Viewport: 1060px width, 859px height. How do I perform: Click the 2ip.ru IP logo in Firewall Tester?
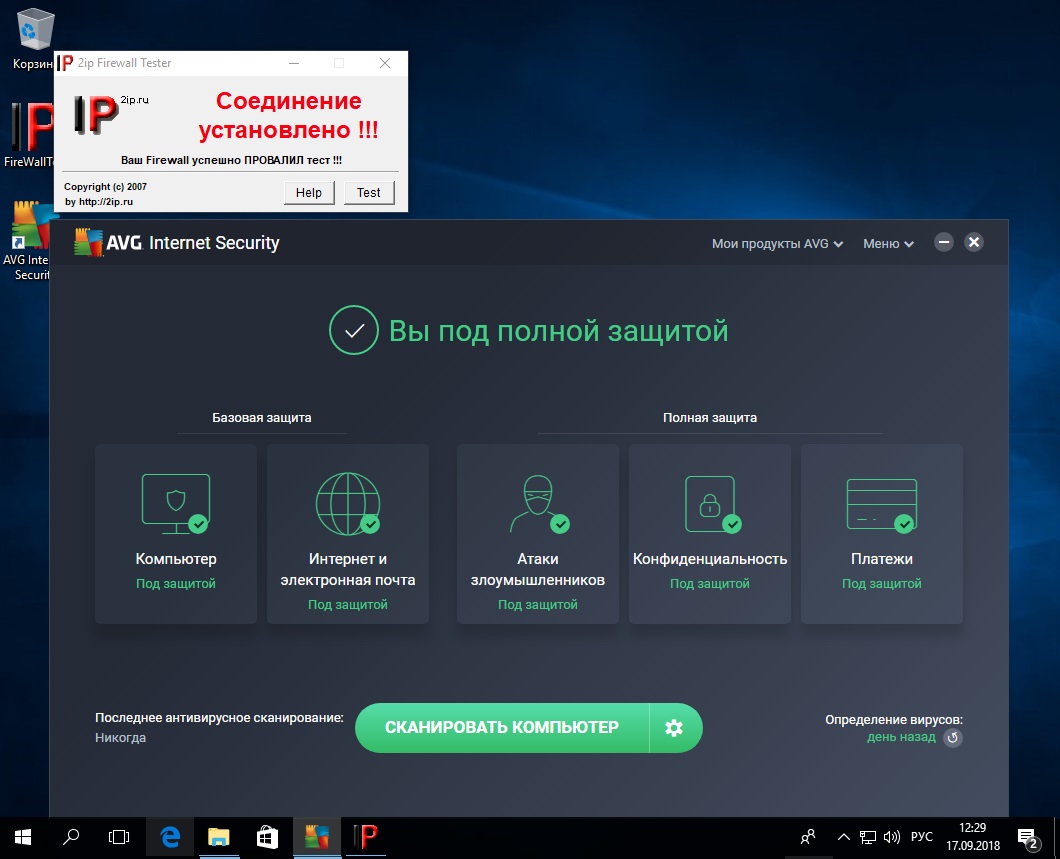[x=98, y=114]
